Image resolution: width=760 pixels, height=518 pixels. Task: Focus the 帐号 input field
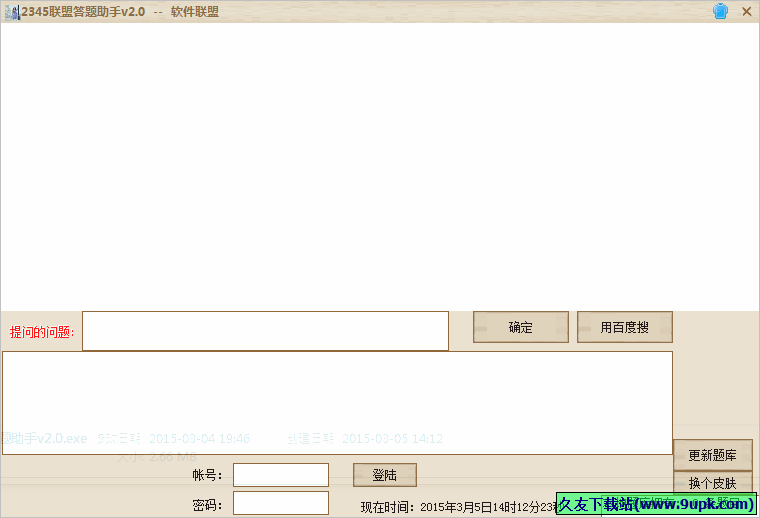pyautogui.click(x=281, y=475)
